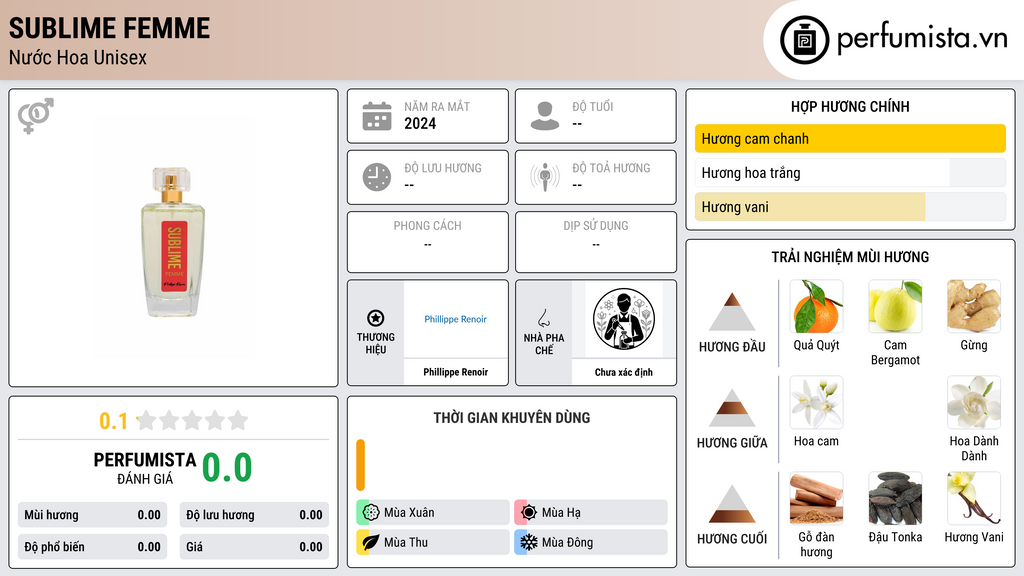This screenshot has width=1024, height=576.
Task: Select the Hoa Dành Dành note image
Action: click(x=974, y=402)
